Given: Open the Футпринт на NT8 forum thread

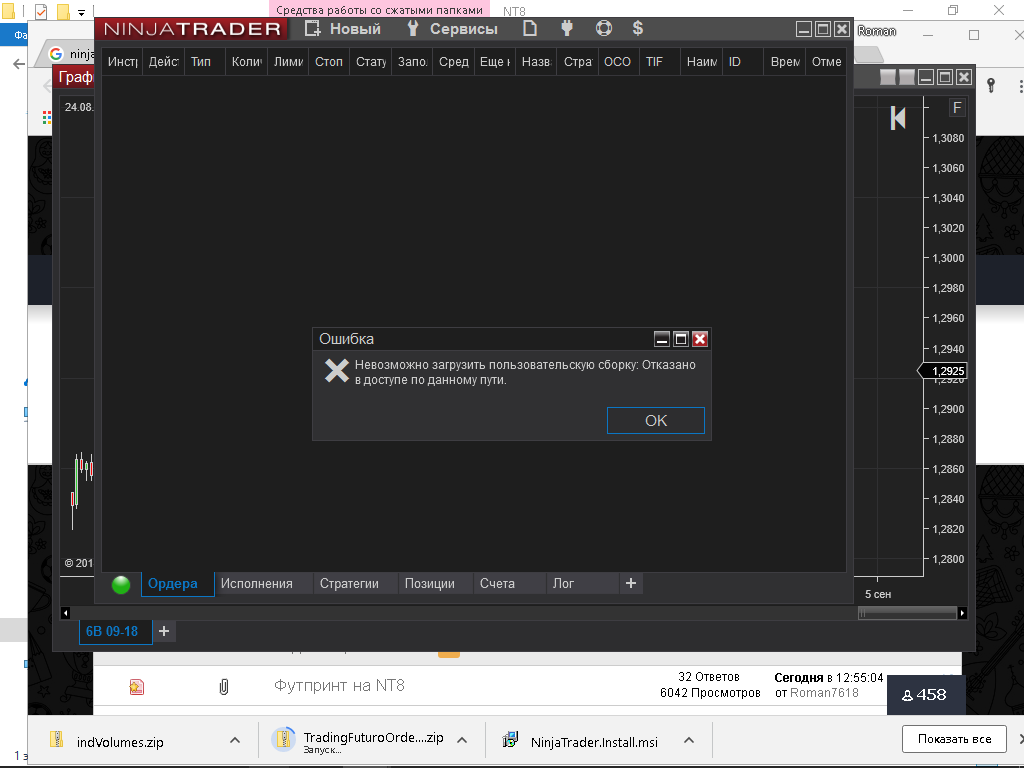Looking at the screenshot, I should point(339,686).
